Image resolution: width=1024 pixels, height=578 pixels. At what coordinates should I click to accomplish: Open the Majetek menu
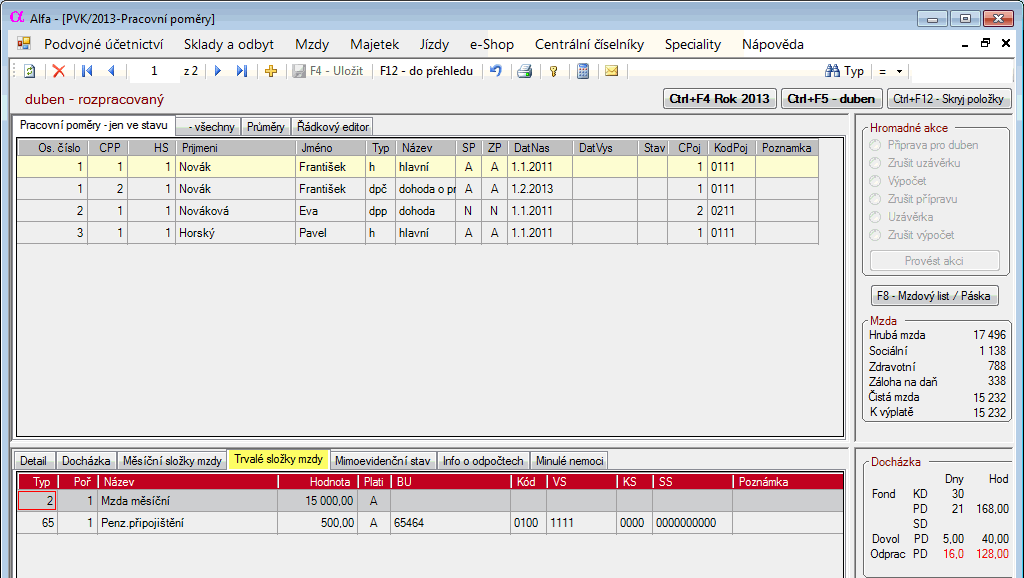pos(374,44)
